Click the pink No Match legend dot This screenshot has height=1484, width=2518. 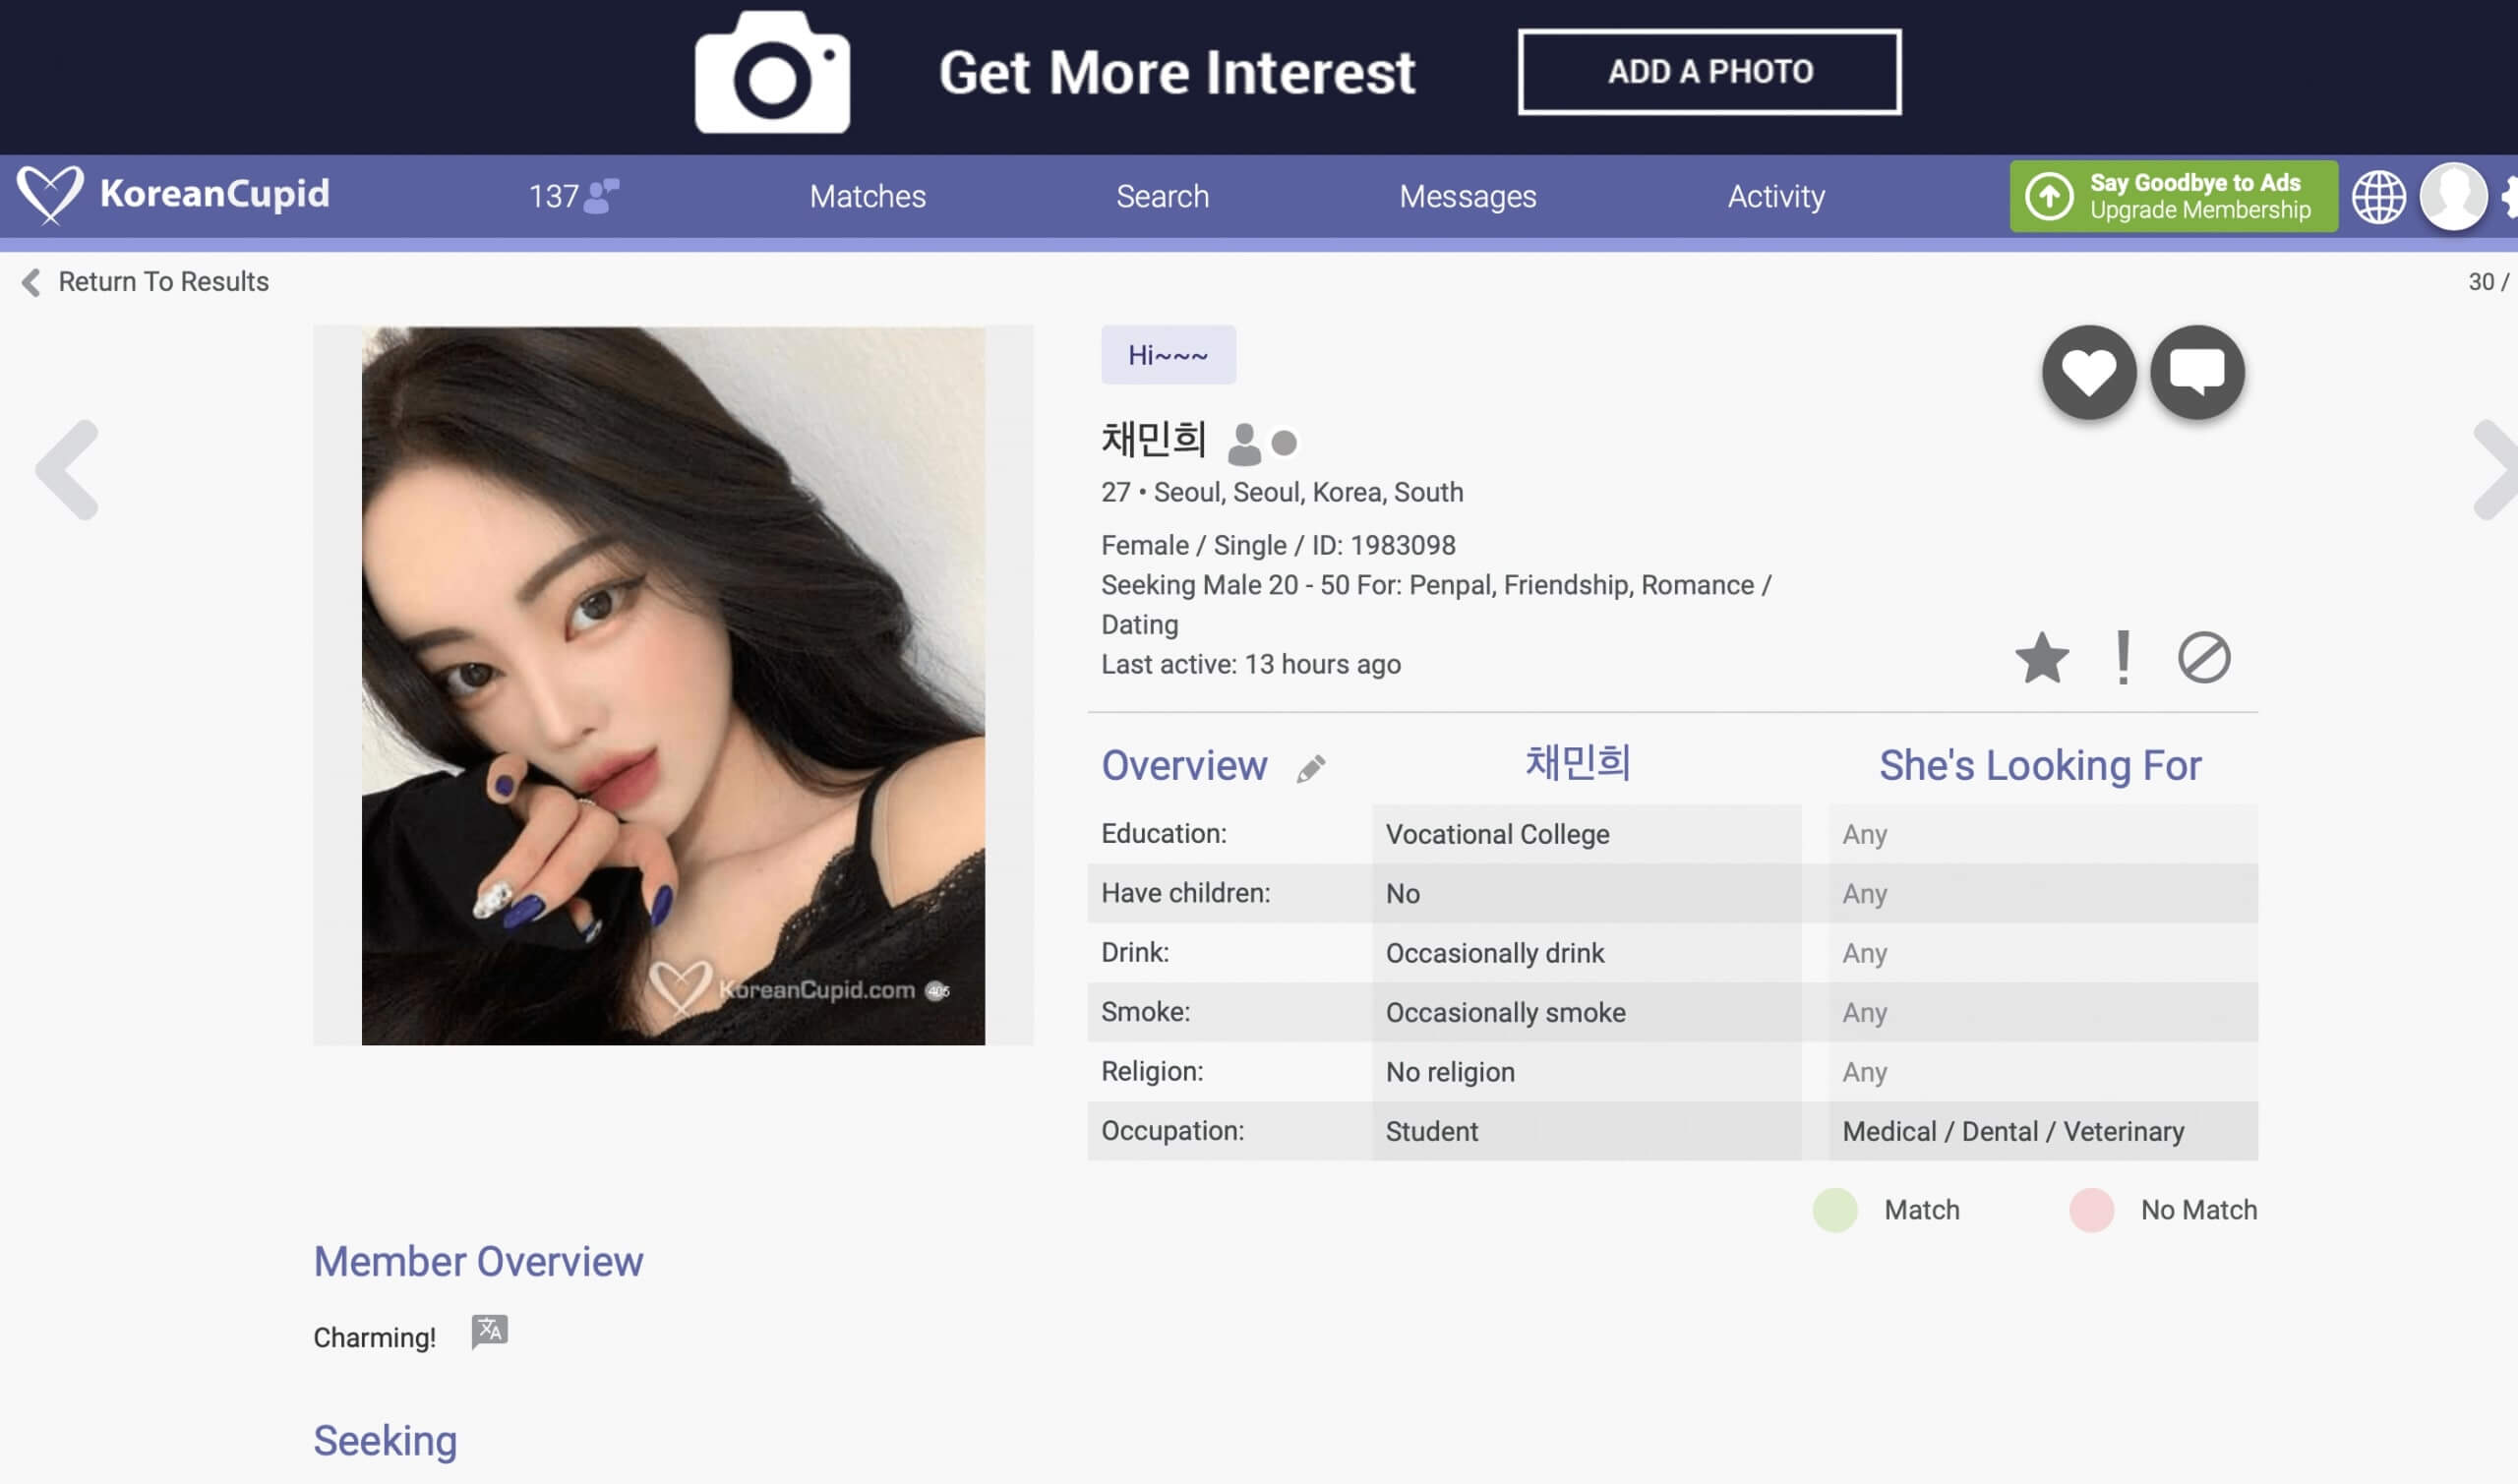coord(2090,1210)
